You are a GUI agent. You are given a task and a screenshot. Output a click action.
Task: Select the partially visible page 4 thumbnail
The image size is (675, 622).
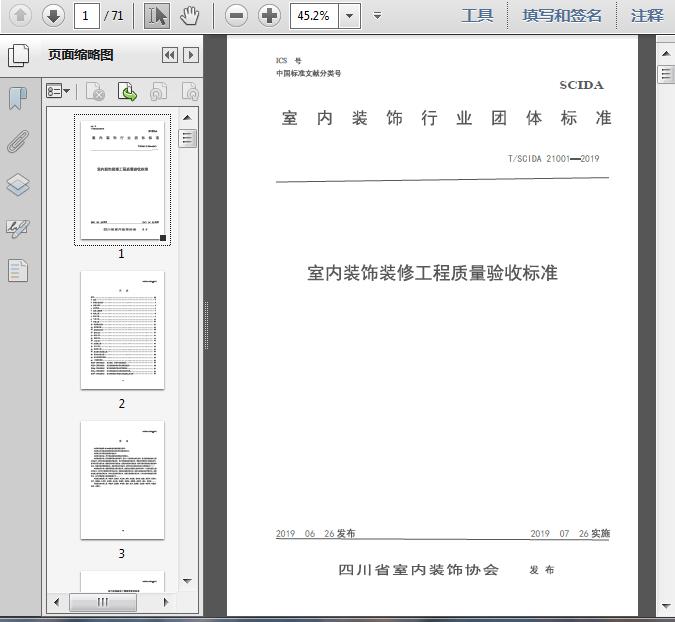click(x=122, y=582)
